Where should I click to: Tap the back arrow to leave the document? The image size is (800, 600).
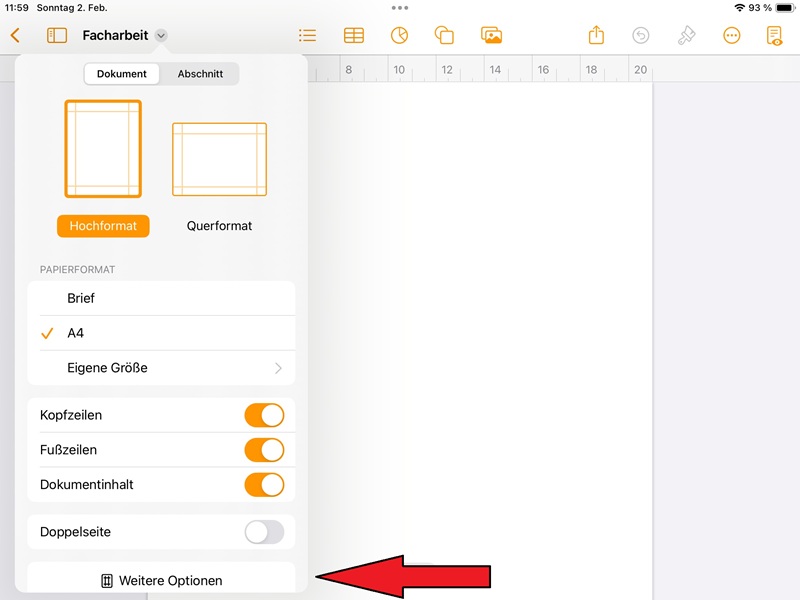pos(15,35)
